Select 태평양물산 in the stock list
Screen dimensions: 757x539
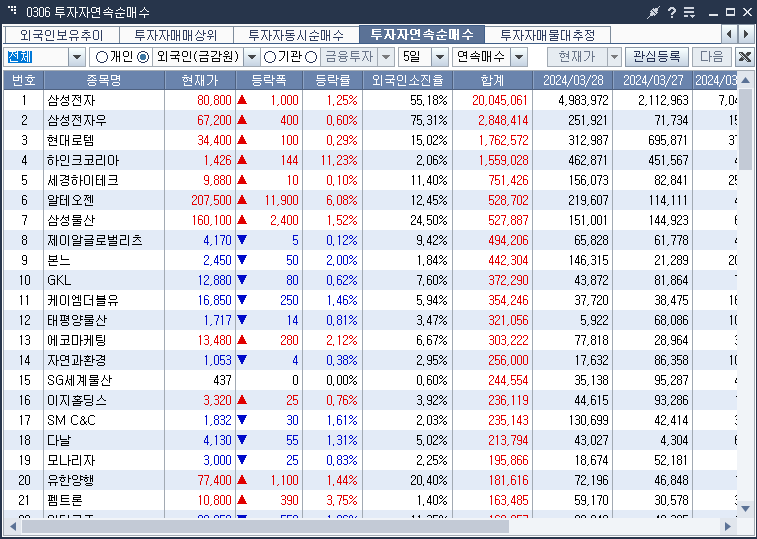(x=77, y=321)
